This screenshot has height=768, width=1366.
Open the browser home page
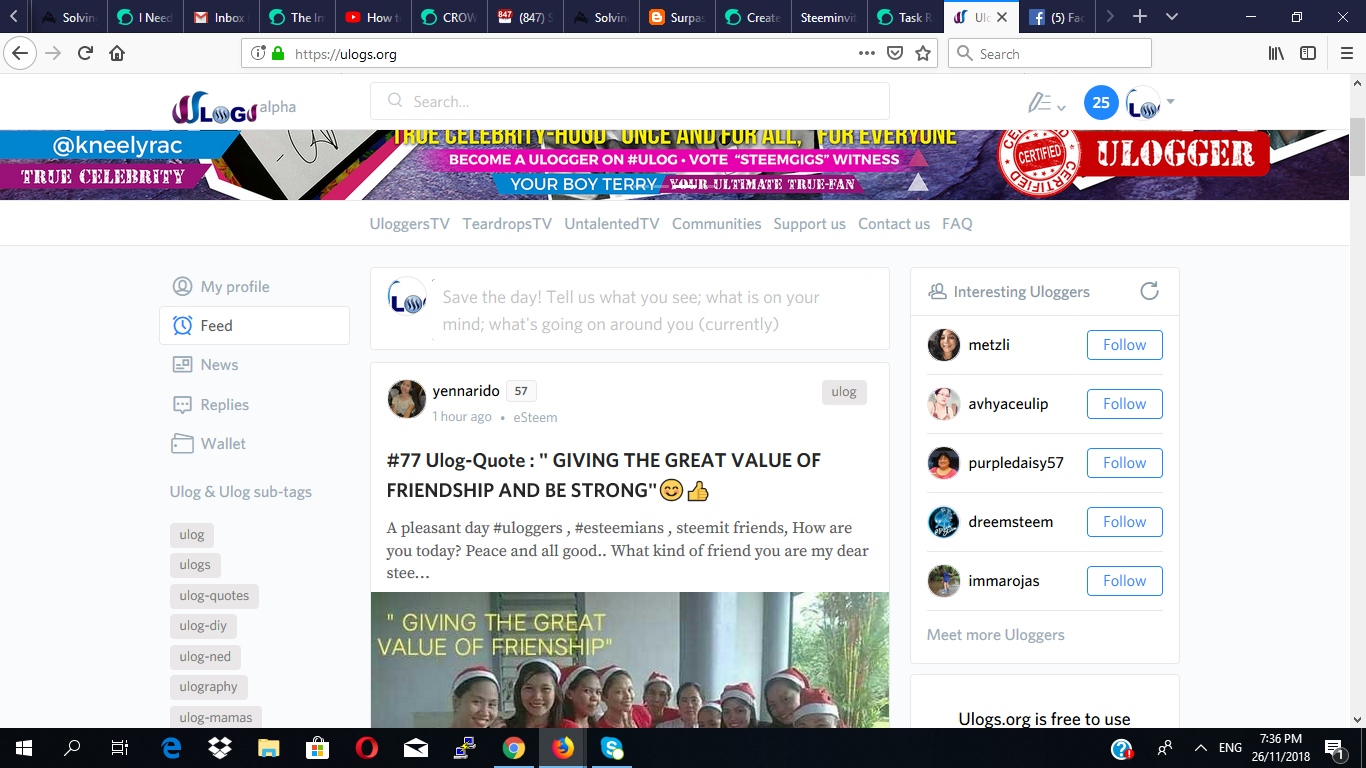(117, 53)
